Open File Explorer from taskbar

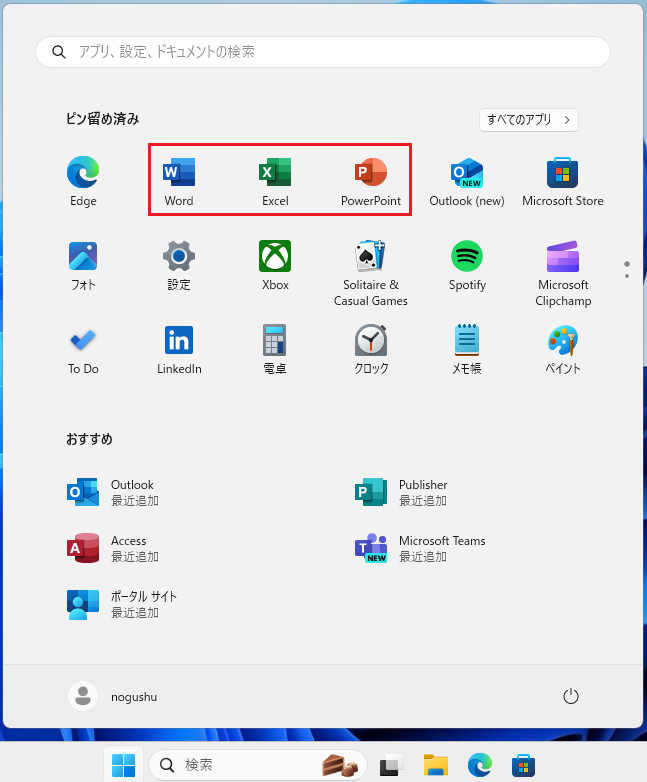coord(435,766)
